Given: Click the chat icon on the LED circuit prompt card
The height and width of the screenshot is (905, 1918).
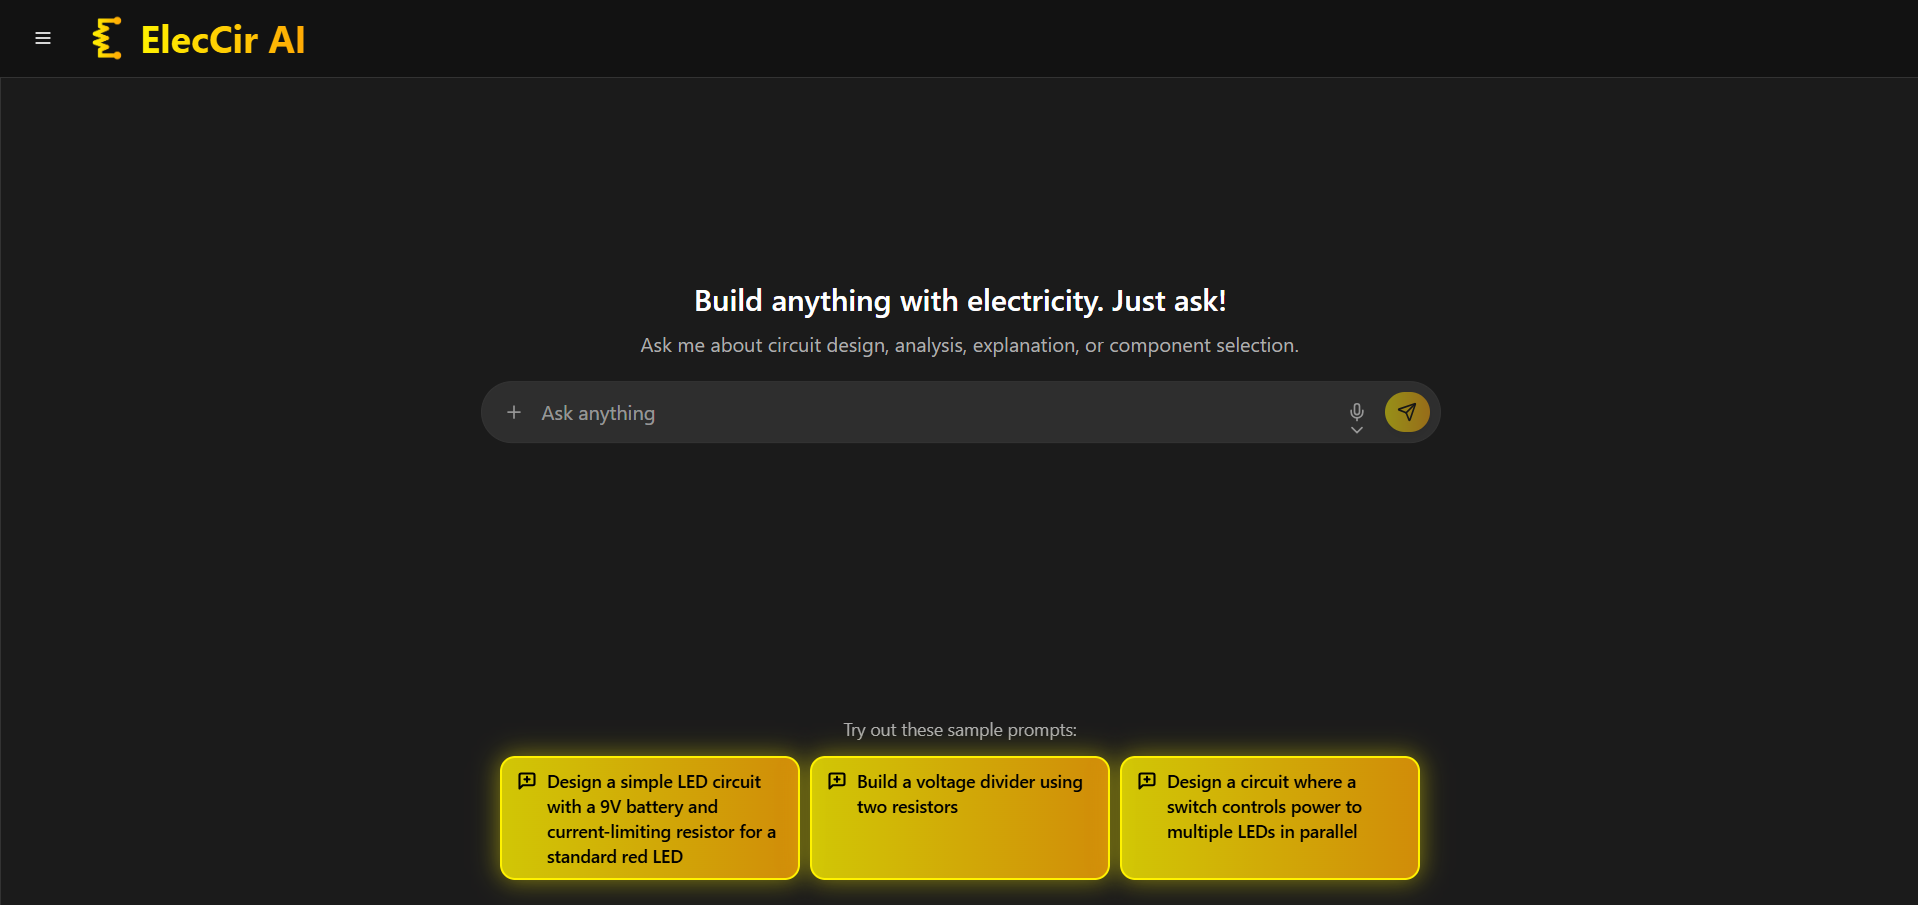Looking at the screenshot, I should coord(527,781).
